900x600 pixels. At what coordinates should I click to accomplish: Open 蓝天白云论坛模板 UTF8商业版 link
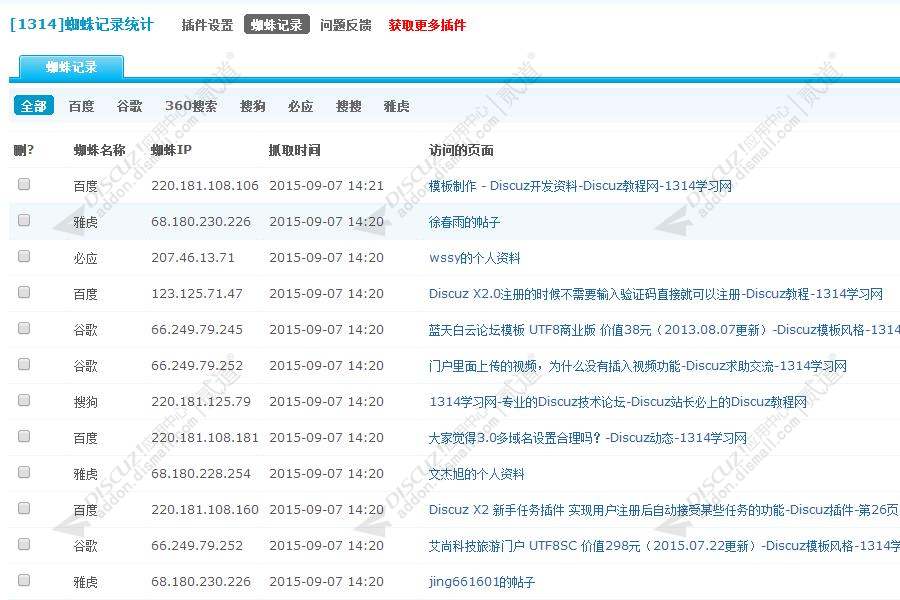[664, 330]
